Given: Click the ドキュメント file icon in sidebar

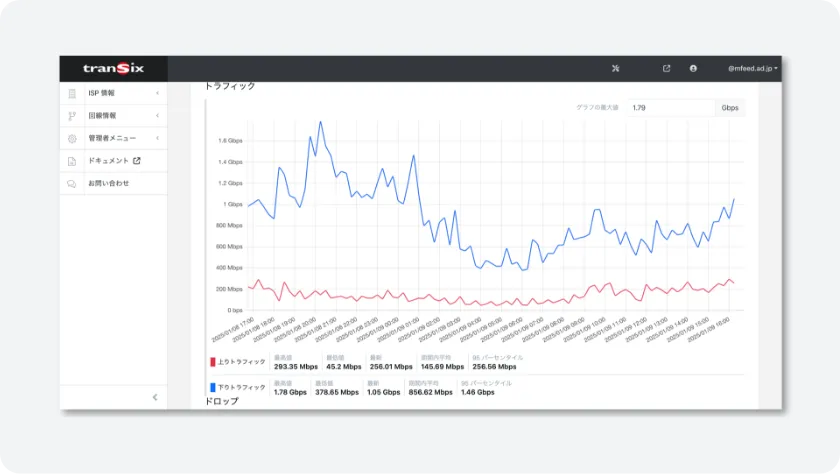Looking at the screenshot, I should [71, 161].
